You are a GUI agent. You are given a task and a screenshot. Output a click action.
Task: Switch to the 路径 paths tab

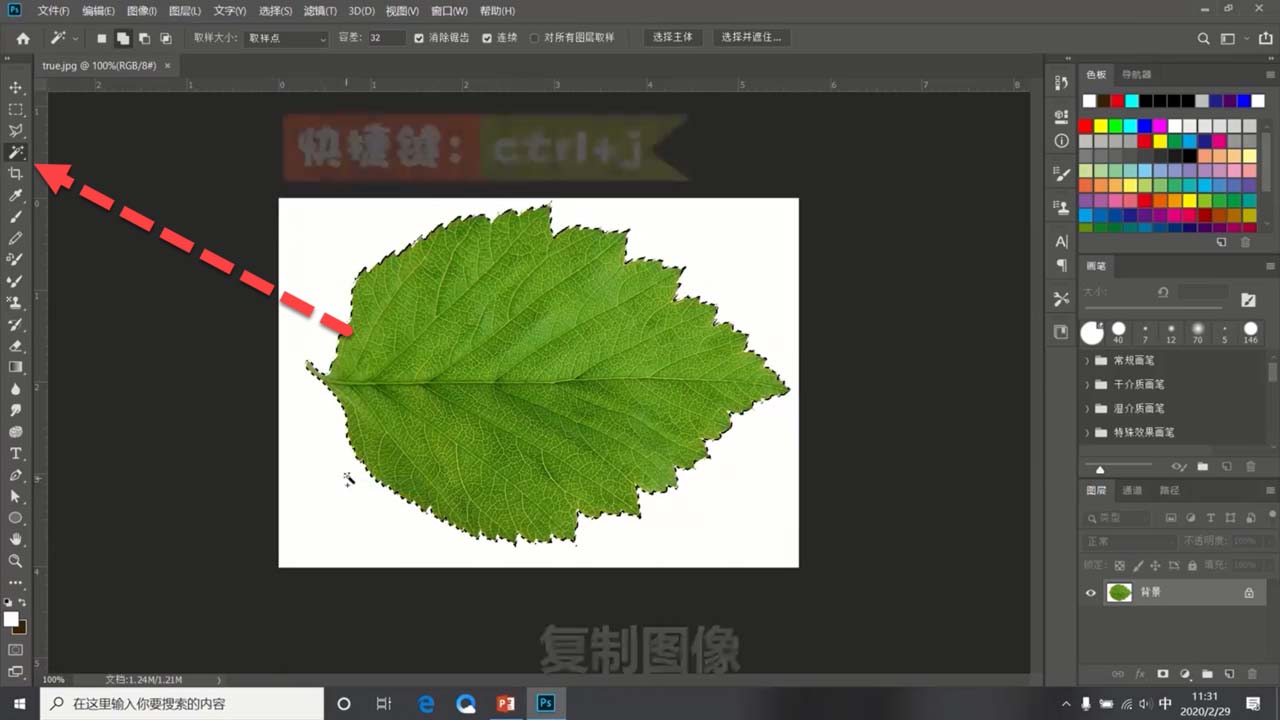[x=1169, y=491]
